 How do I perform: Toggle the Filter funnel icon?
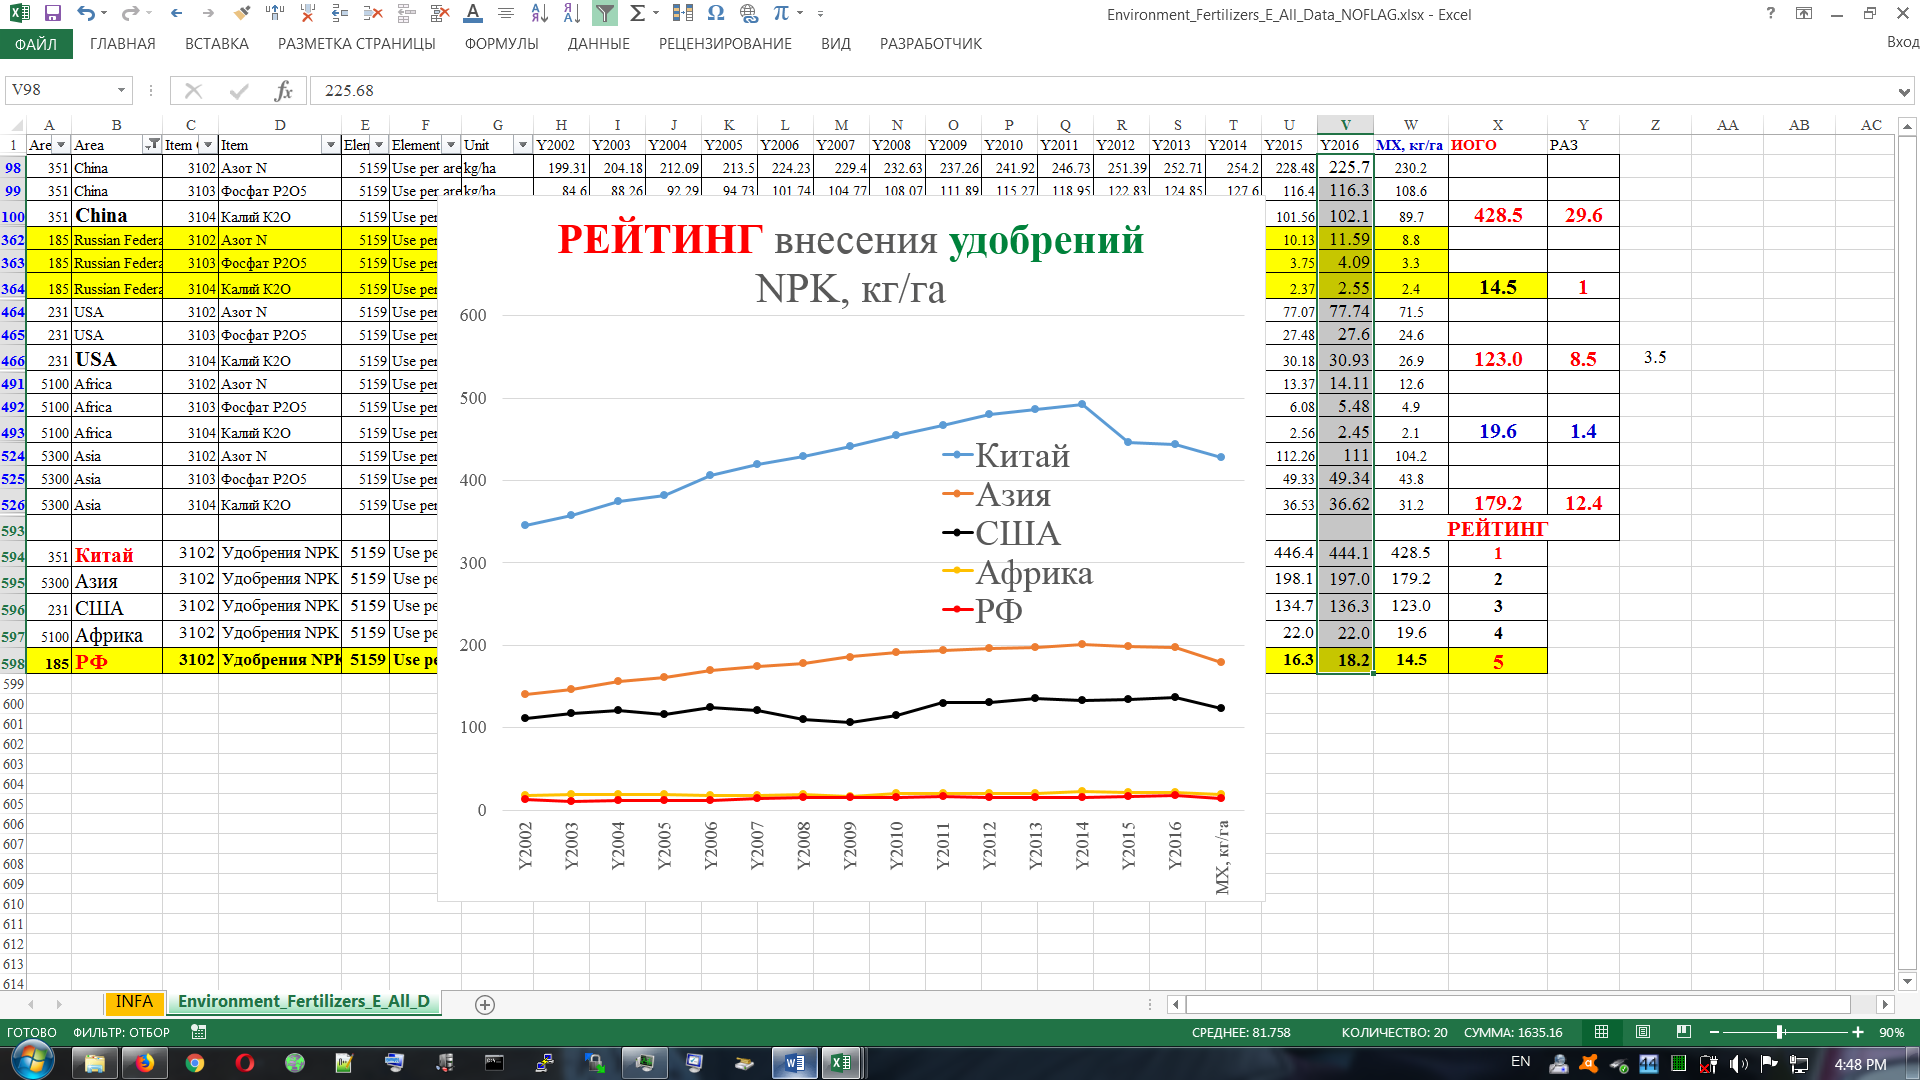click(x=605, y=14)
